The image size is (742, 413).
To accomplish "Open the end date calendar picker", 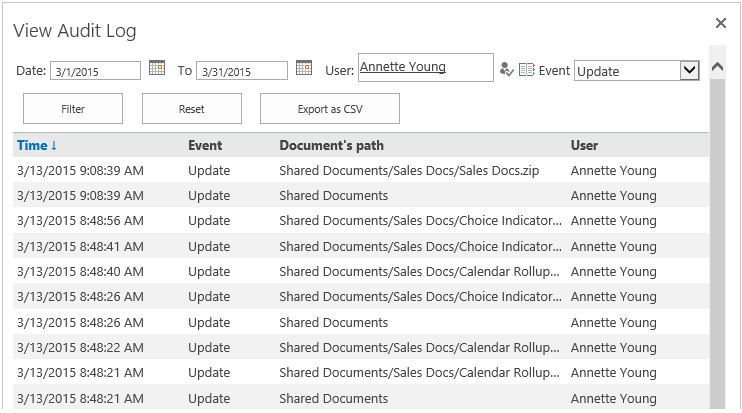I will pos(304,68).
